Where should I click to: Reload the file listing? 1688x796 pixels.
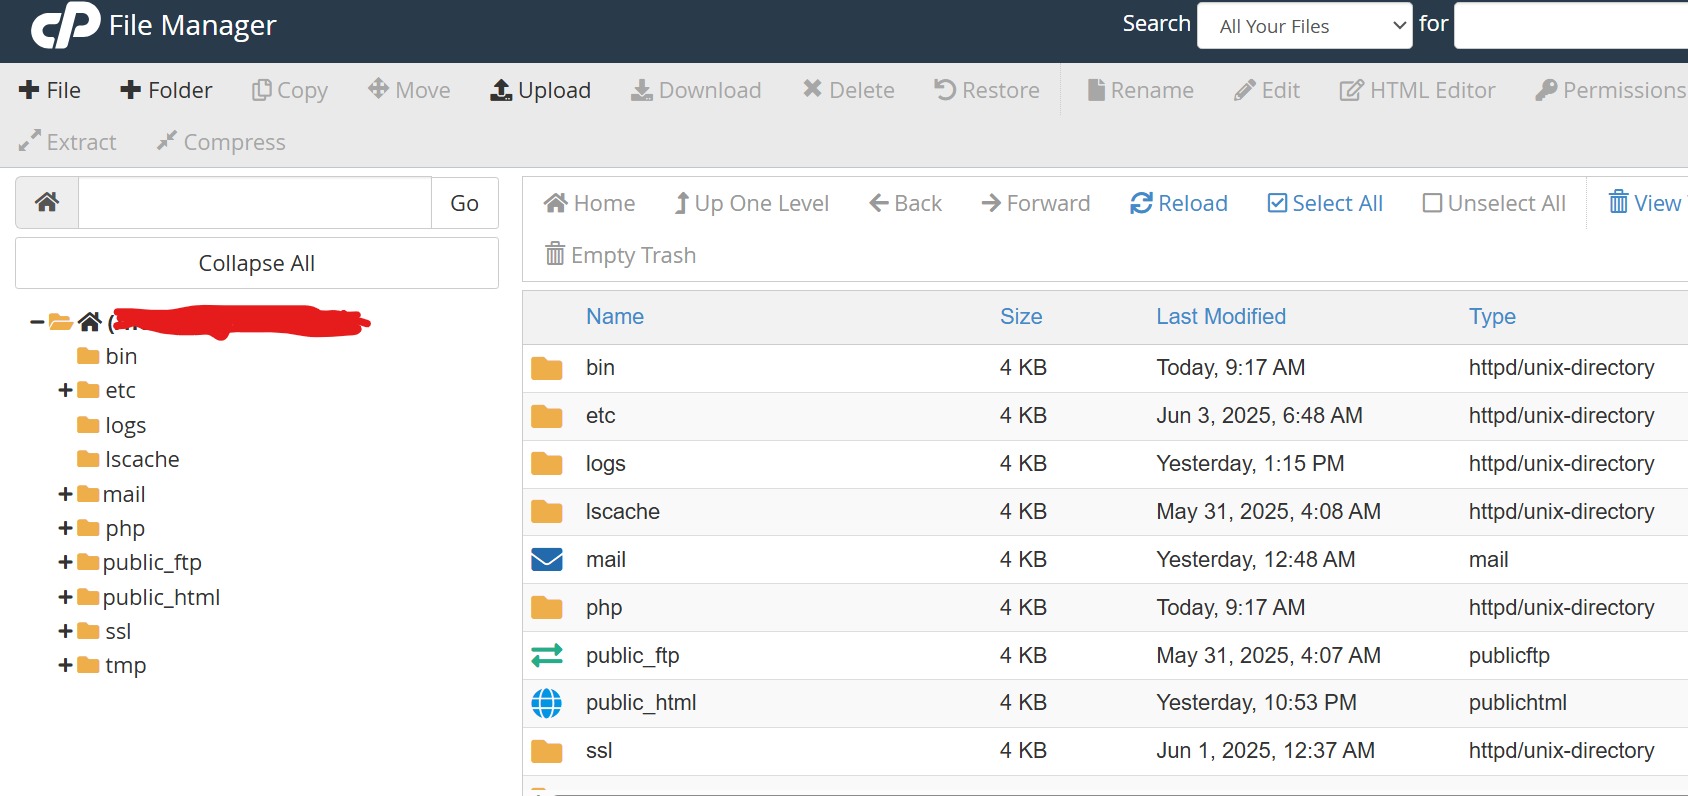pyautogui.click(x=1179, y=204)
